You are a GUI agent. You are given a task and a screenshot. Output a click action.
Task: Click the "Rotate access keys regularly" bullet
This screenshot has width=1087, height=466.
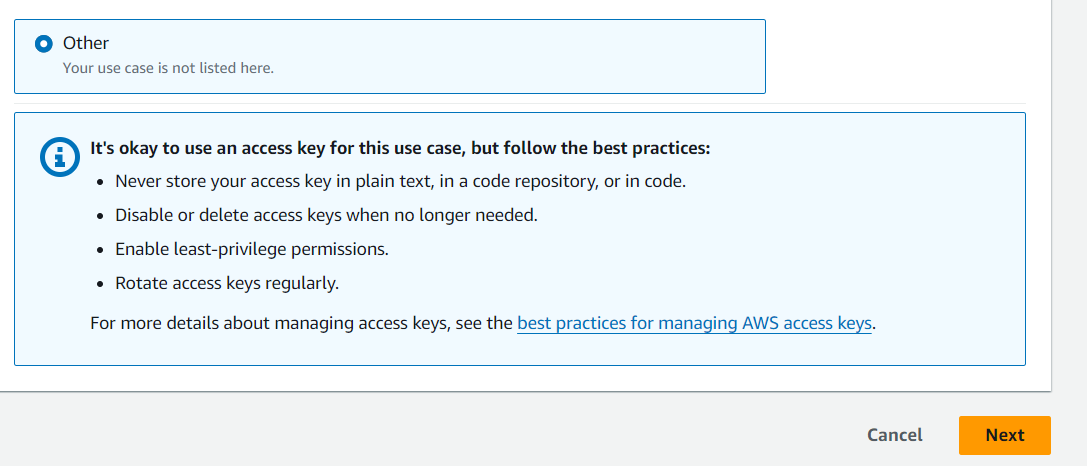227,283
